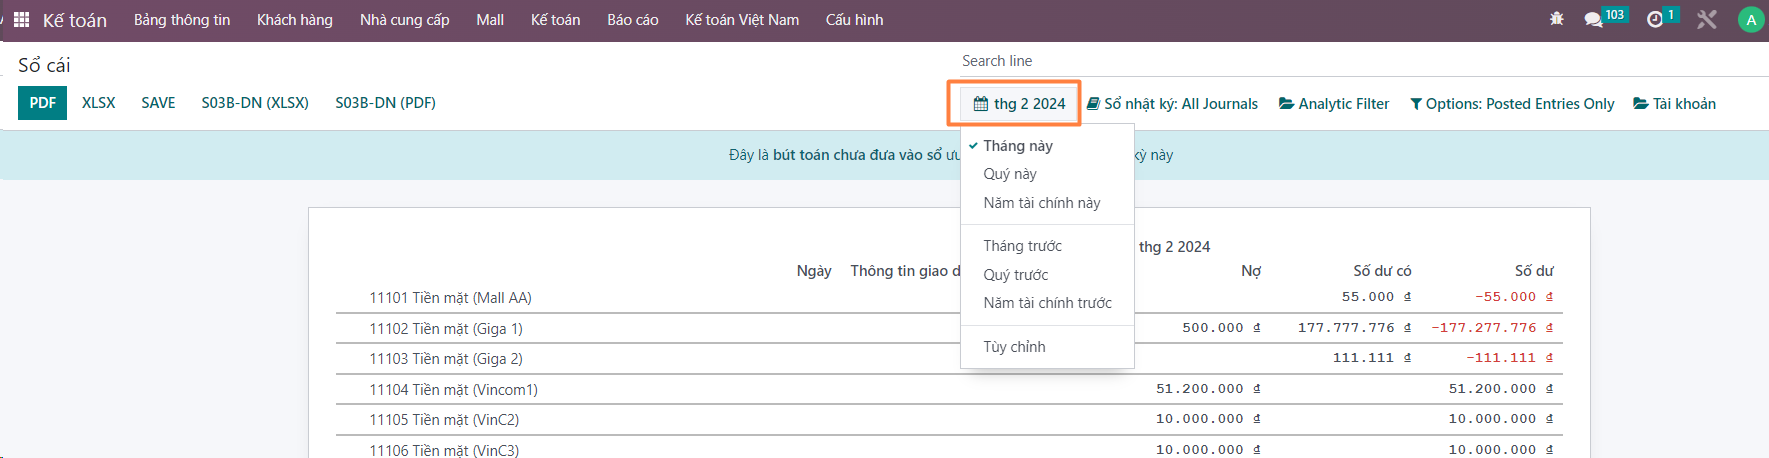This screenshot has height=458, width=1769.
Task: Expand account 11105 Tiền mặt (VinC2)
Action: coord(444,420)
